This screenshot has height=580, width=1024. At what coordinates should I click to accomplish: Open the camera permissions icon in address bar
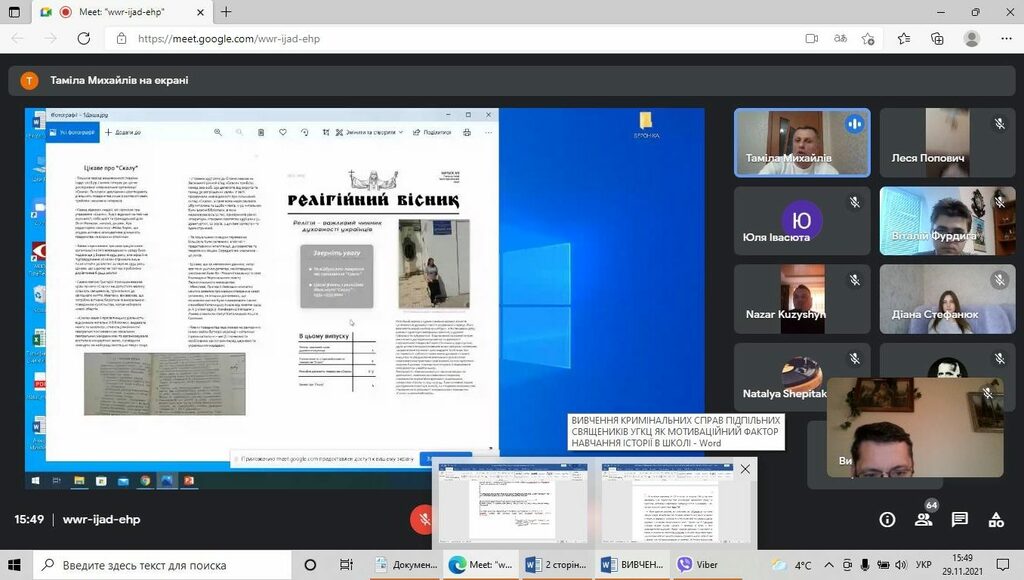click(811, 38)
